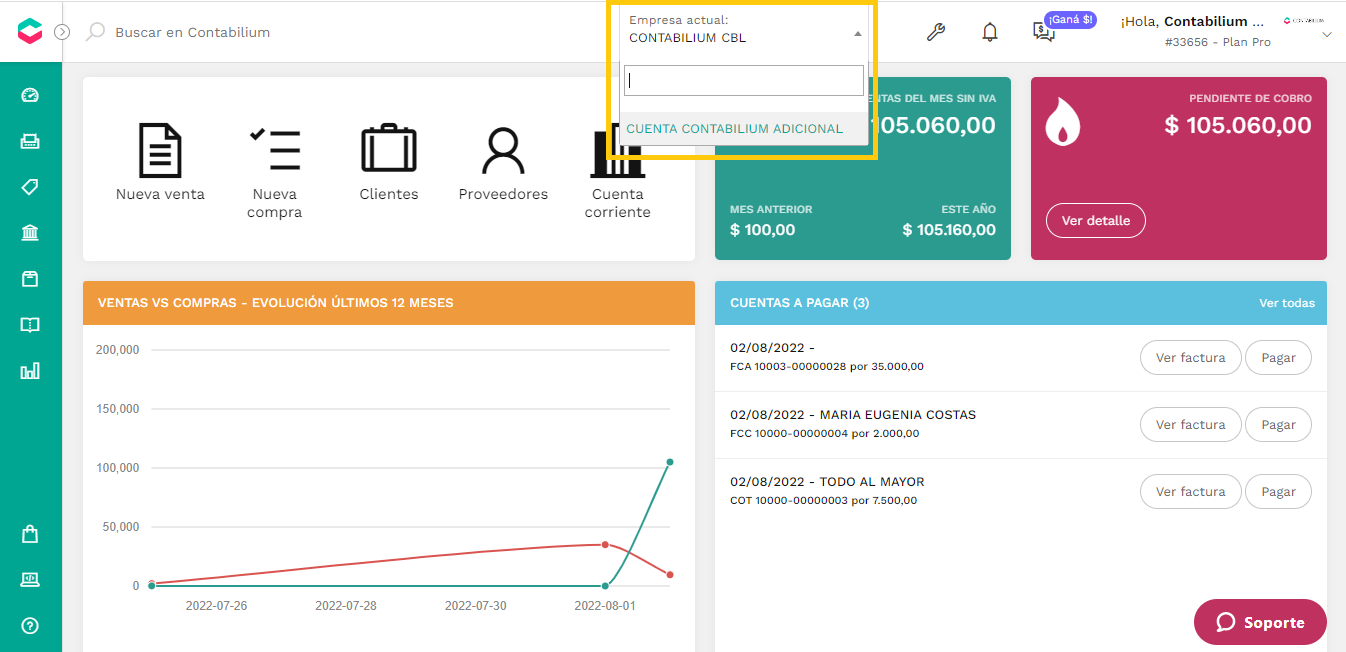1346x652 pixels.
Task: Open the notifications bell icon
Action: (x=990, y=32)
